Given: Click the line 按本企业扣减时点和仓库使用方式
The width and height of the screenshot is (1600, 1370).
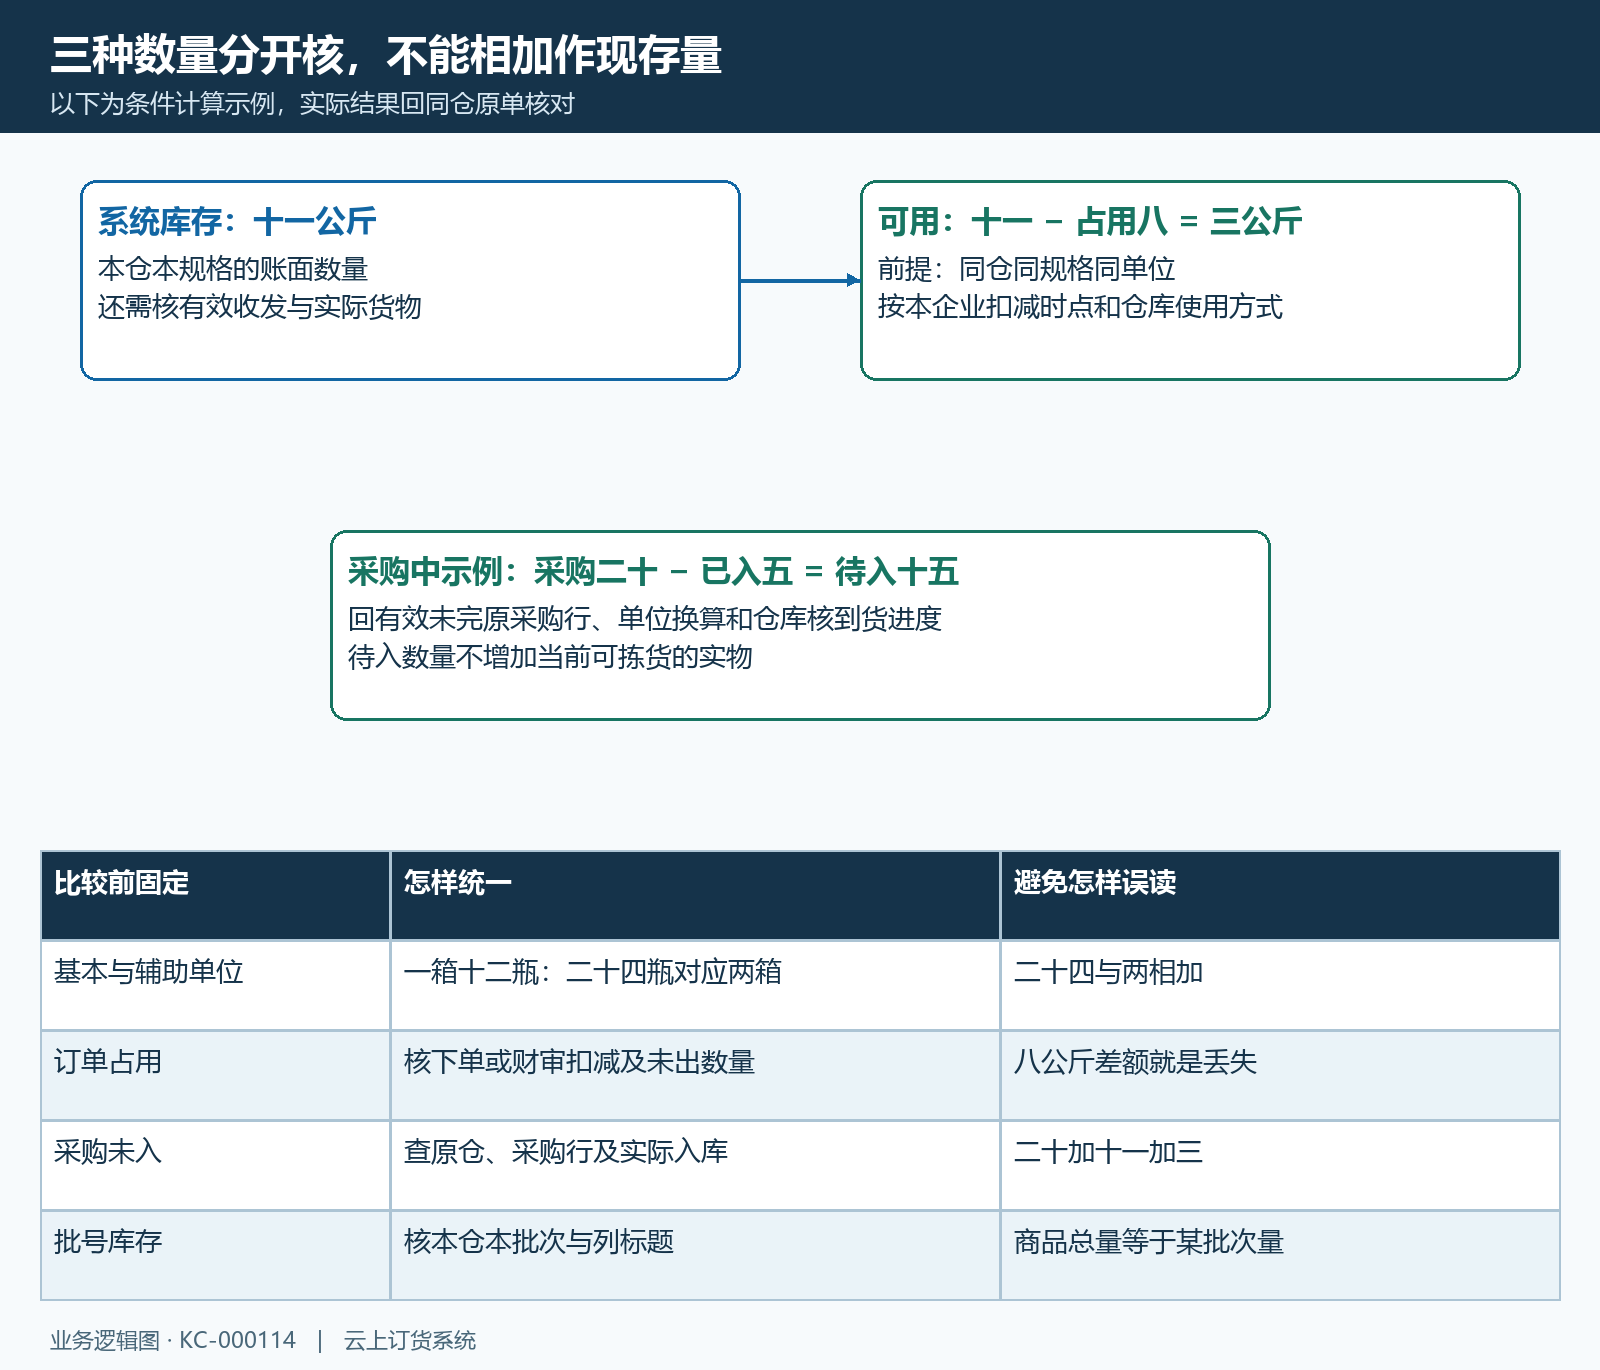Looking at the screenshot, I should point(1080,307).
